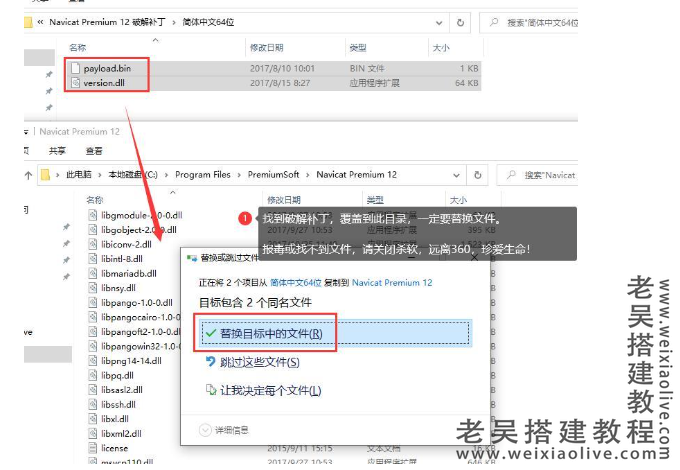This screenshot has height=470, width=680.
Task: Click the license file icon
Action: [92, 448]
